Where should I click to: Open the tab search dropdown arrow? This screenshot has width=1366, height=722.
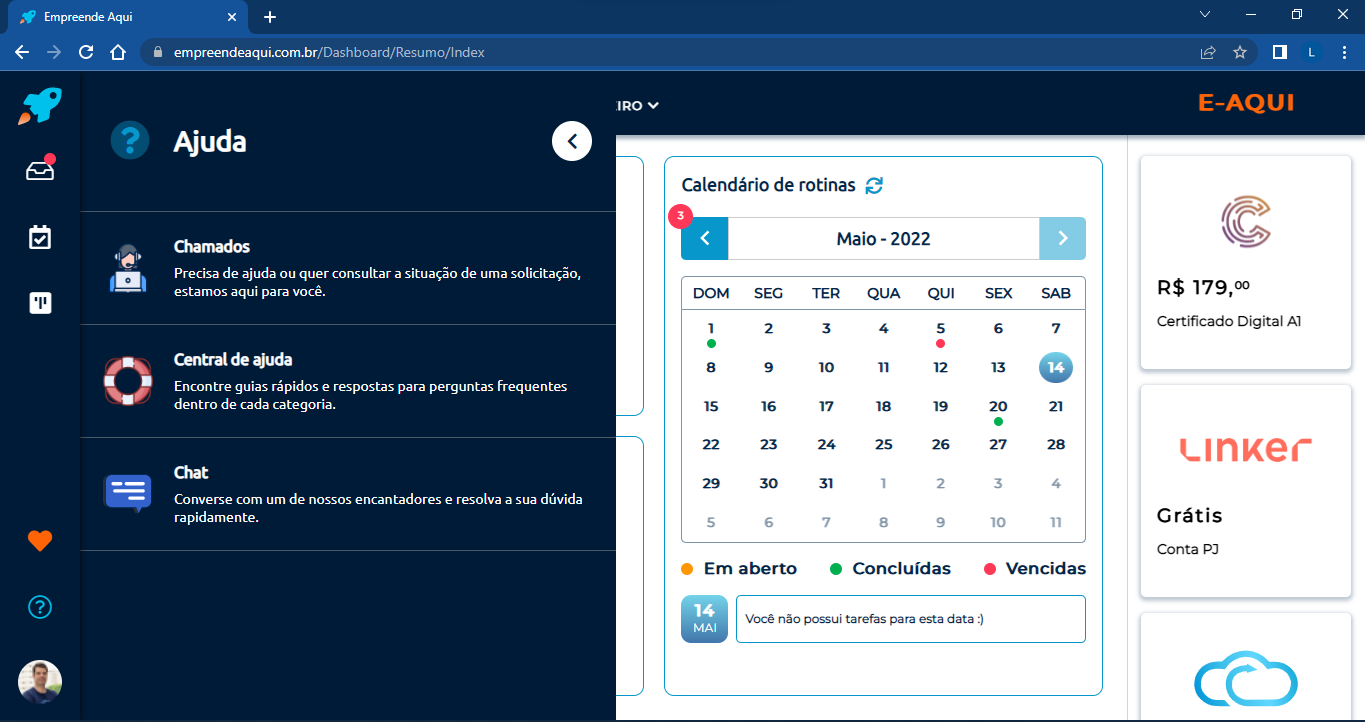tap(1205, 15)
